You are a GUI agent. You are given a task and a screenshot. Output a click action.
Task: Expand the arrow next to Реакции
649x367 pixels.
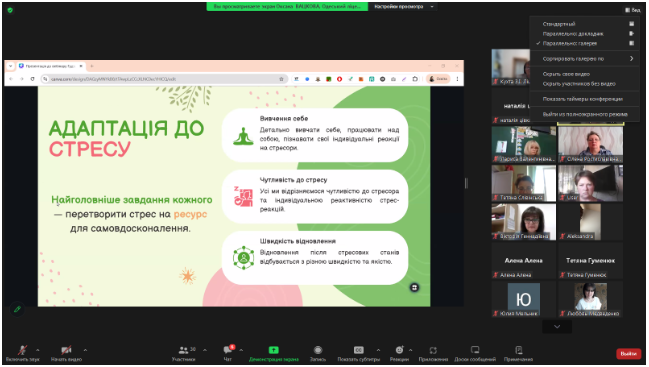point(411,350)
